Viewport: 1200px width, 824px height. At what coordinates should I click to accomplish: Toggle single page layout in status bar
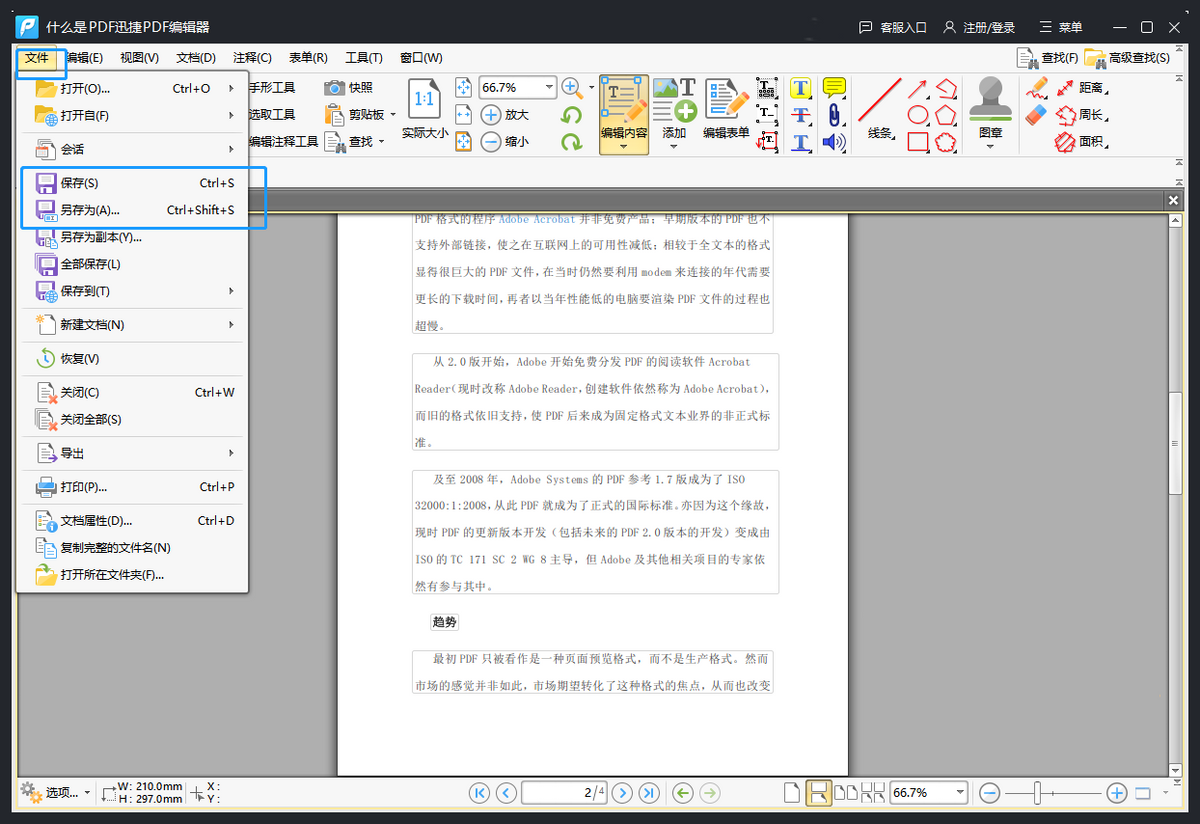(791, 793)
